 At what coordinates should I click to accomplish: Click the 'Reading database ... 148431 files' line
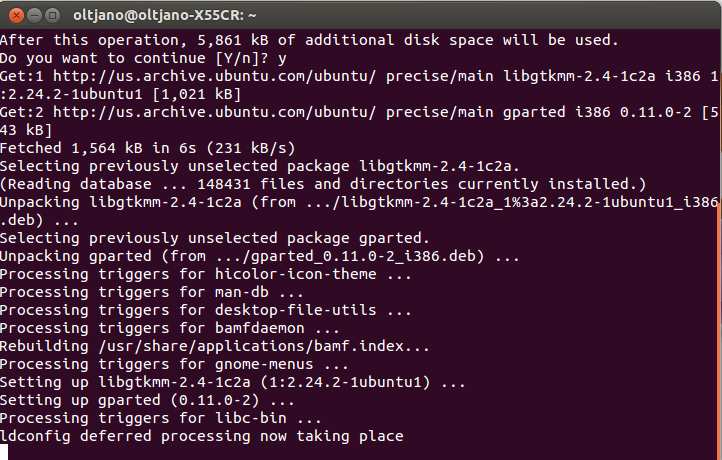(323, 184)
